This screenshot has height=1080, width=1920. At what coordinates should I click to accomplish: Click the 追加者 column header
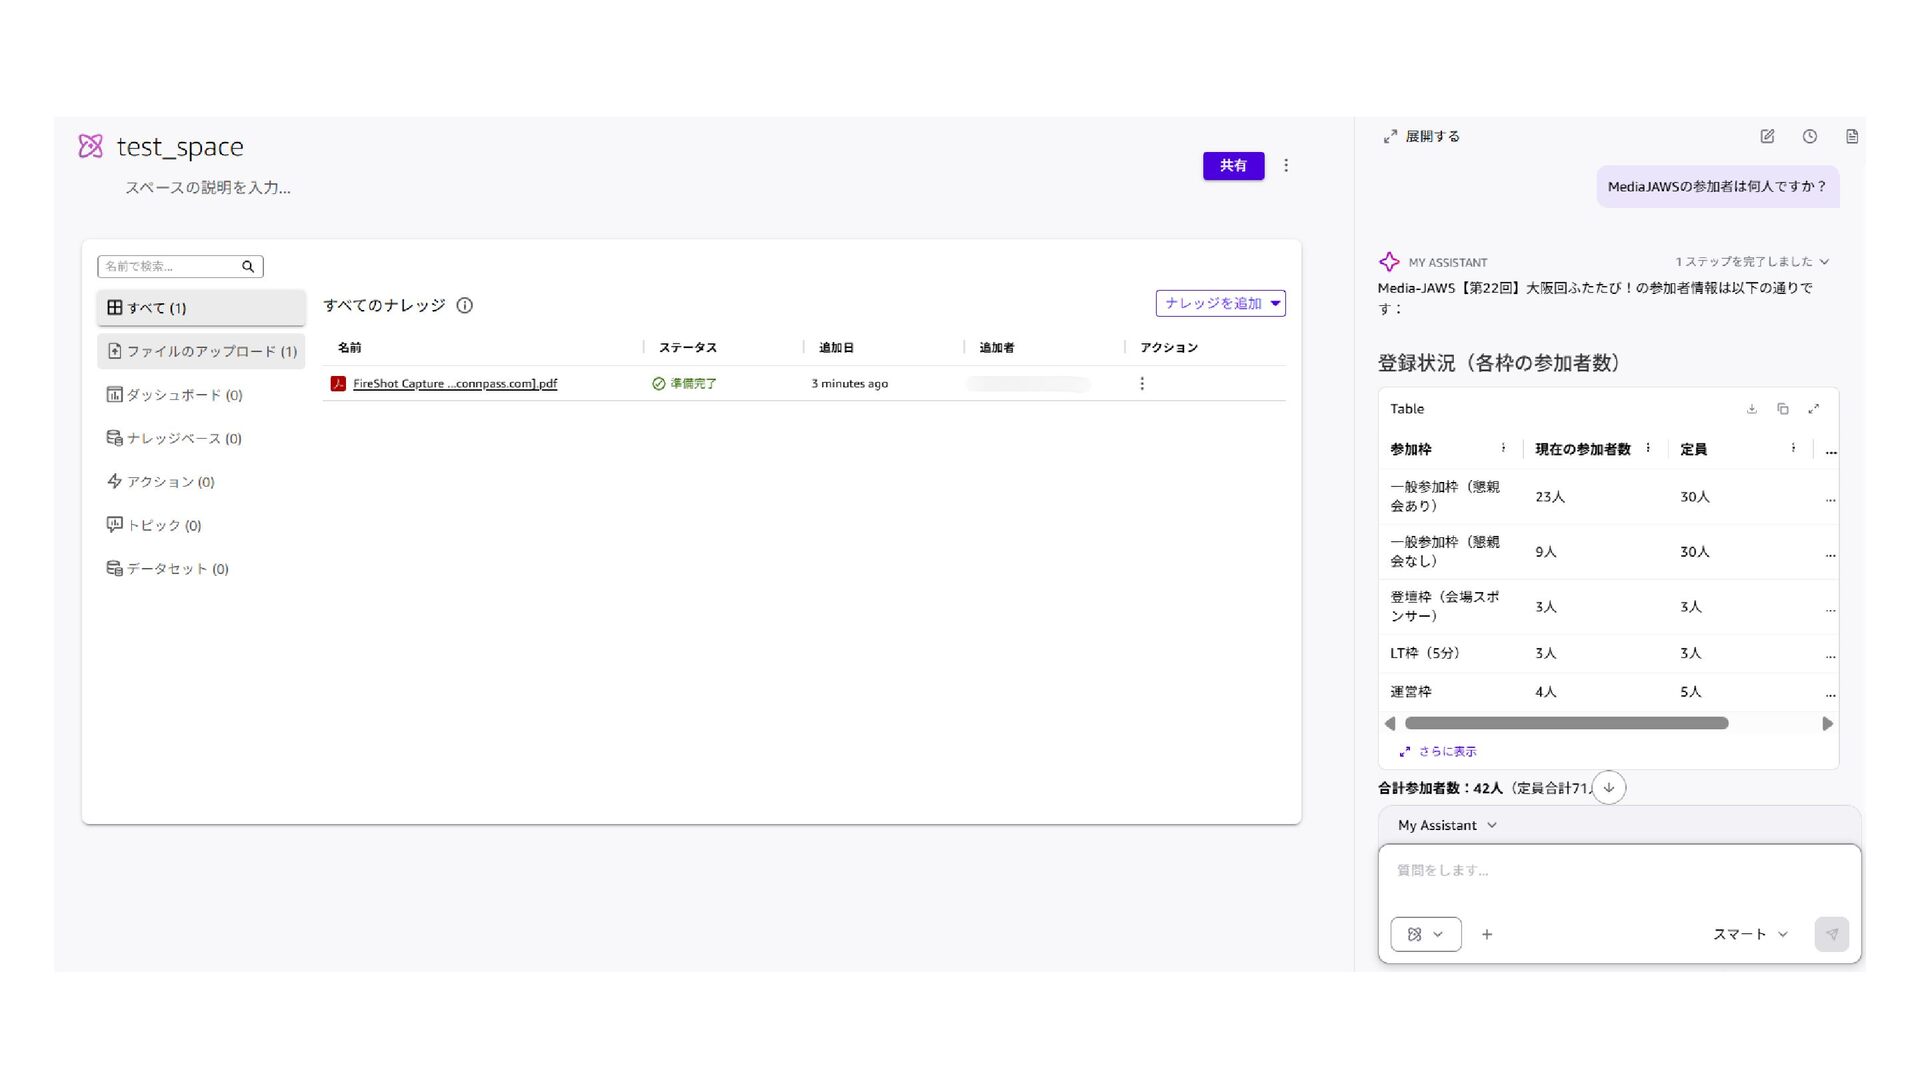click(x=996, y=348)
